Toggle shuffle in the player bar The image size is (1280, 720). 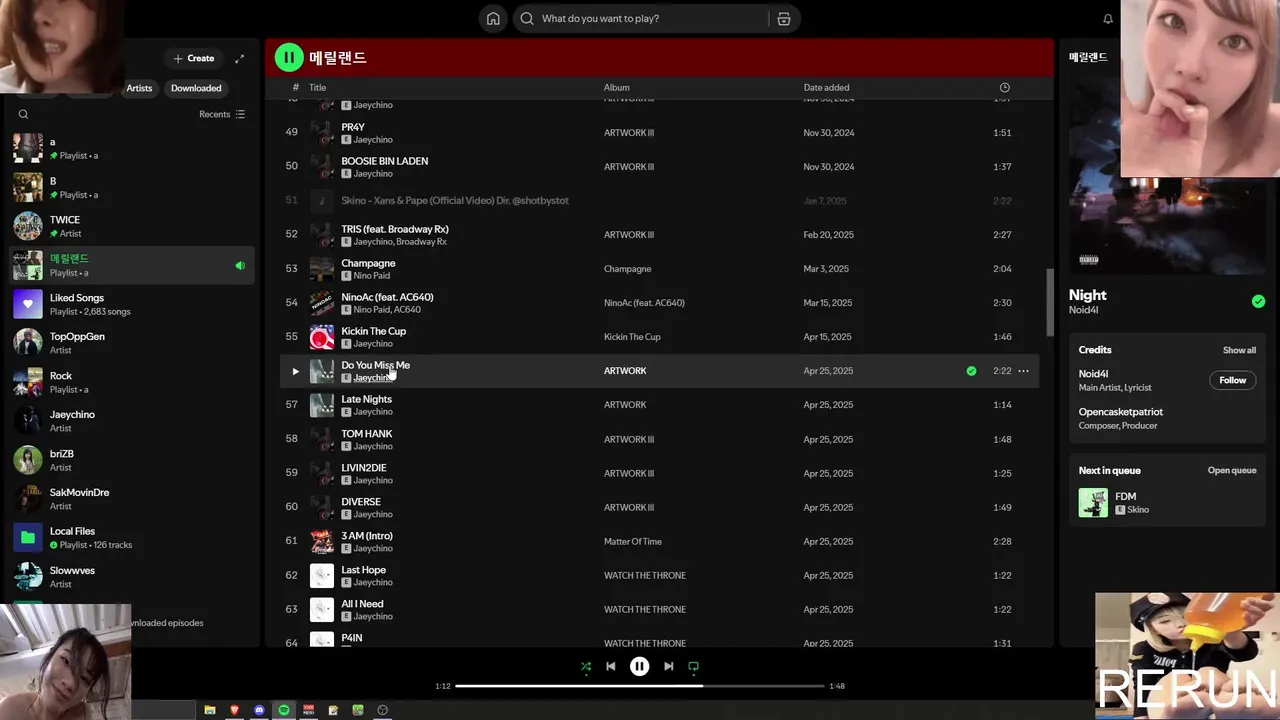coord(586,666)
